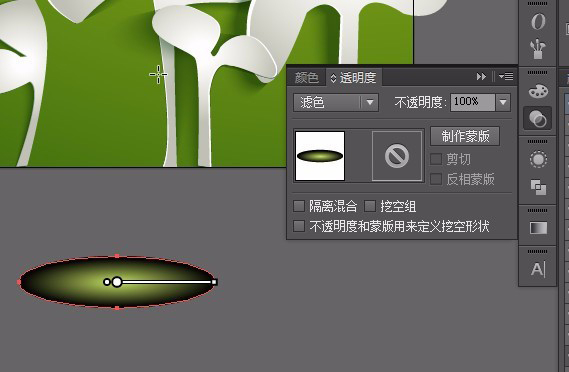Collapse Transparency panel with double-arrow icon
569x372 pixels.
481,77
